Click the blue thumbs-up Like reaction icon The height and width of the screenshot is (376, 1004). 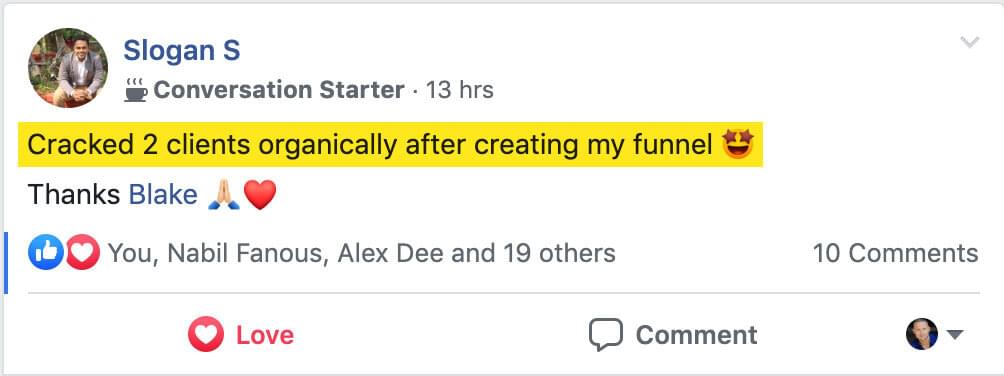coord(45,252)
